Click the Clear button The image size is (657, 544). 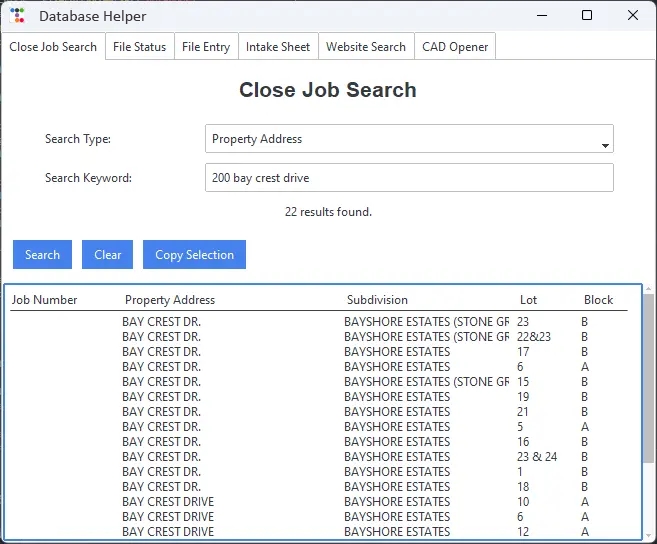107,254
